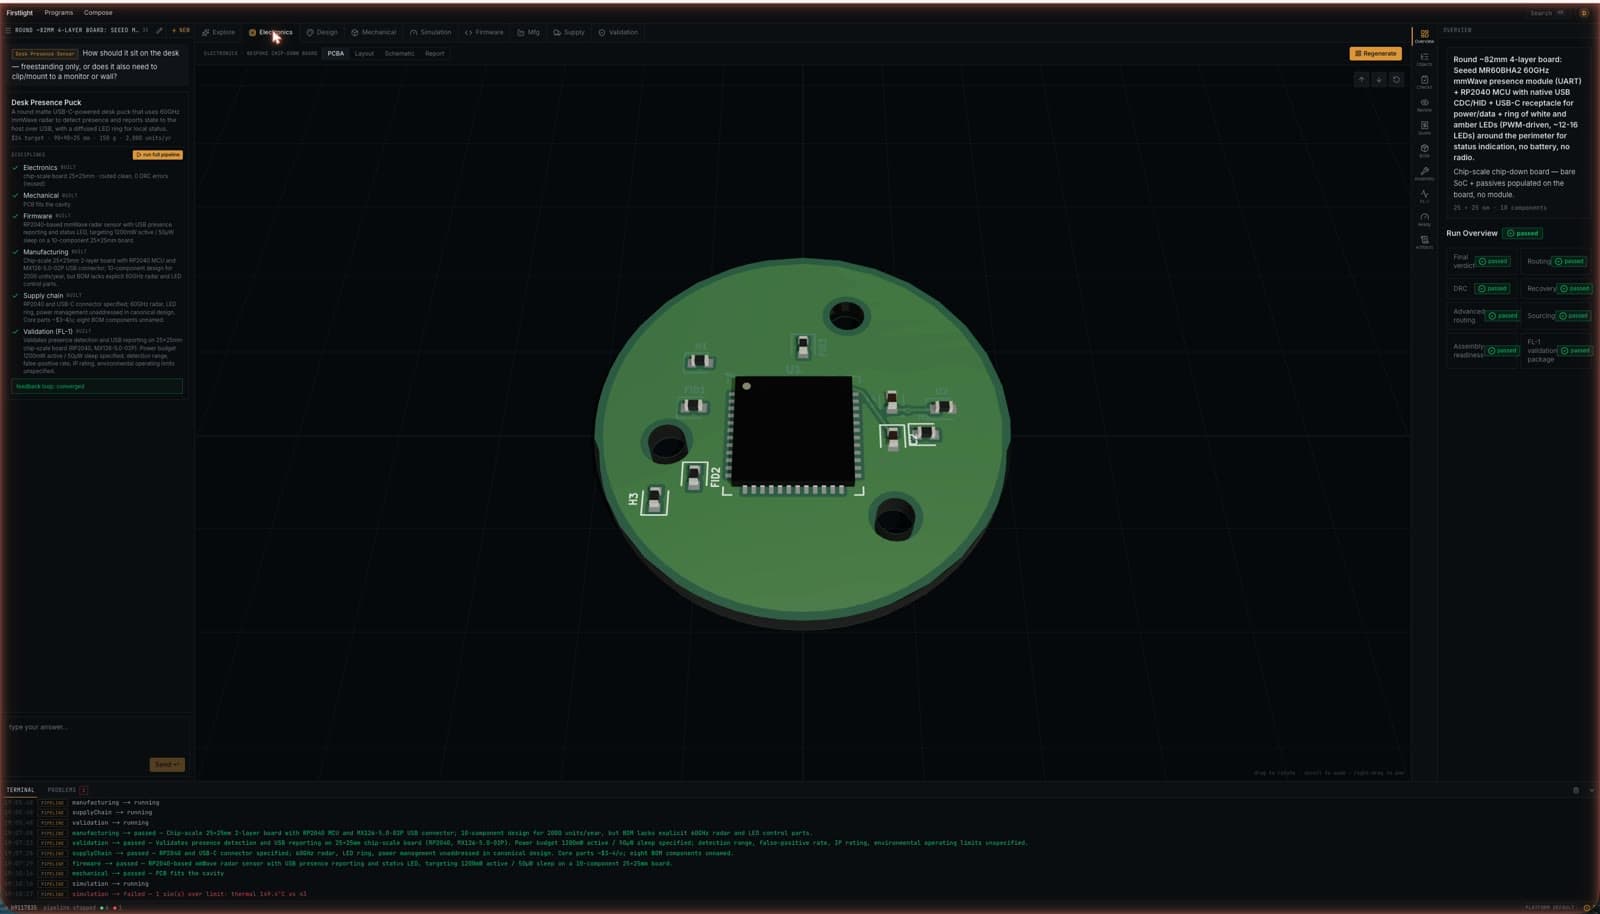Viewport: 1600px width, 914px height.
Task: Click the up-arrow view control in viewport
Action: click(x=1361, y=79)
